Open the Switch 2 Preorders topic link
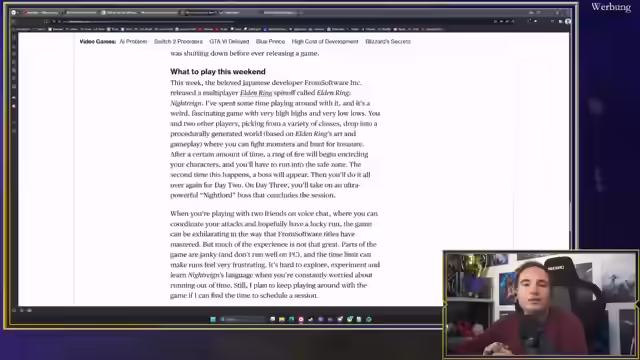 pos(178,42)
